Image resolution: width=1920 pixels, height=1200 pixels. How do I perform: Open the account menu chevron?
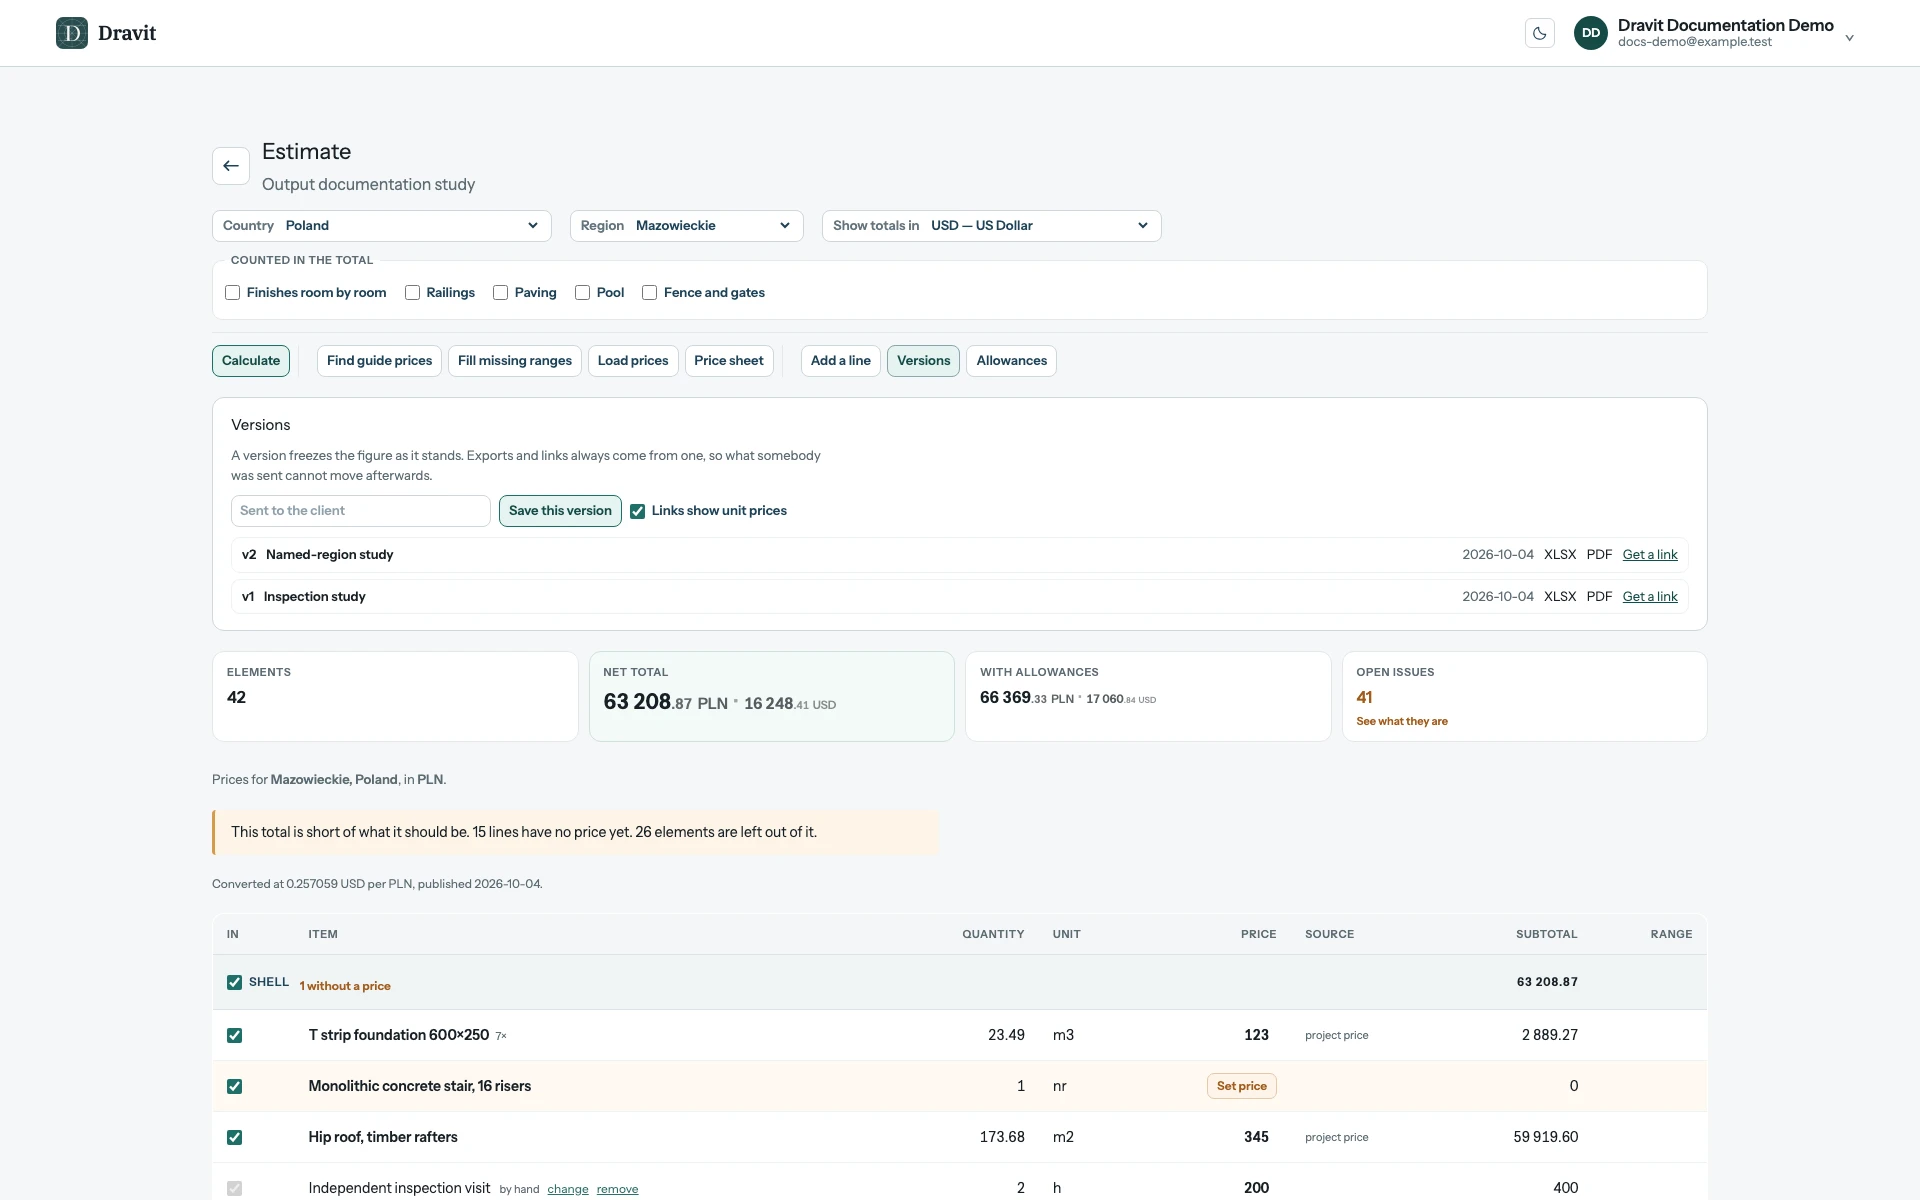tap(1850, 38)
